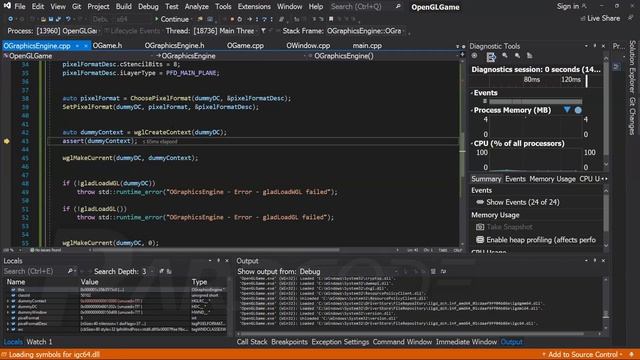This screenshot has height=360, width=640.
Task: Click the Zoom Out icon in Diagnostic Tools
Action: click(x=518, y=56)
